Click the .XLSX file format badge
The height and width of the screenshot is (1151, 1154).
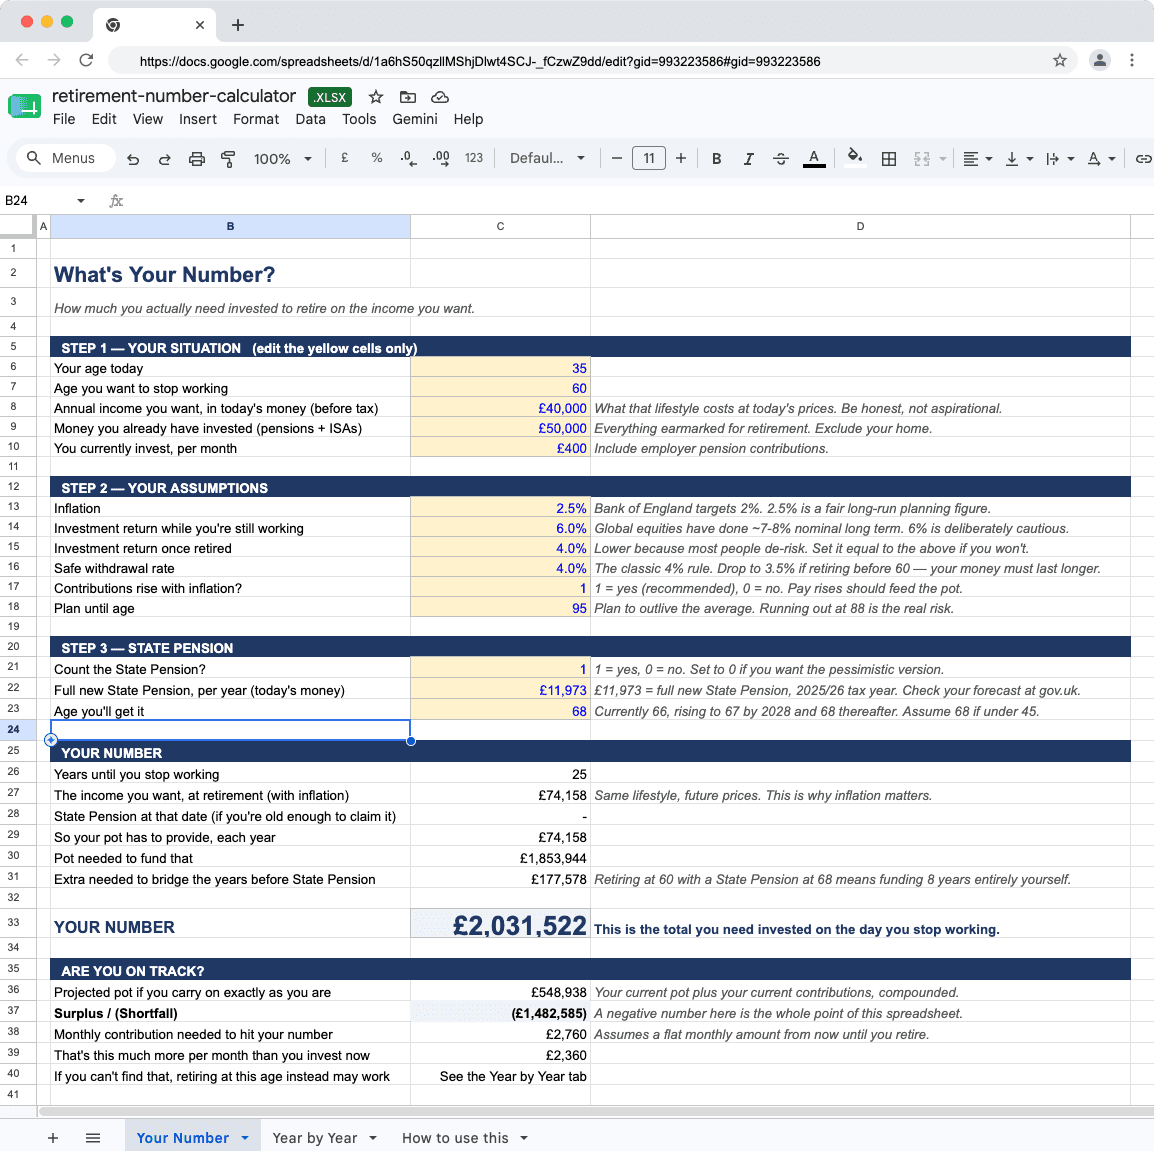[x=330, y=97]
